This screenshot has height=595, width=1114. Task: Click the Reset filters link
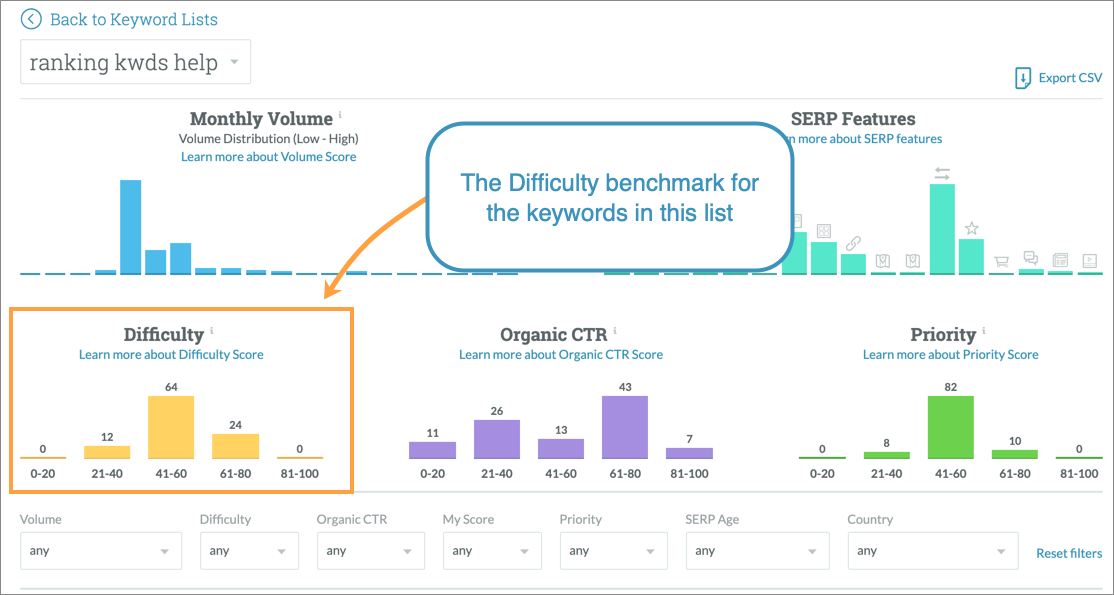1068,553
